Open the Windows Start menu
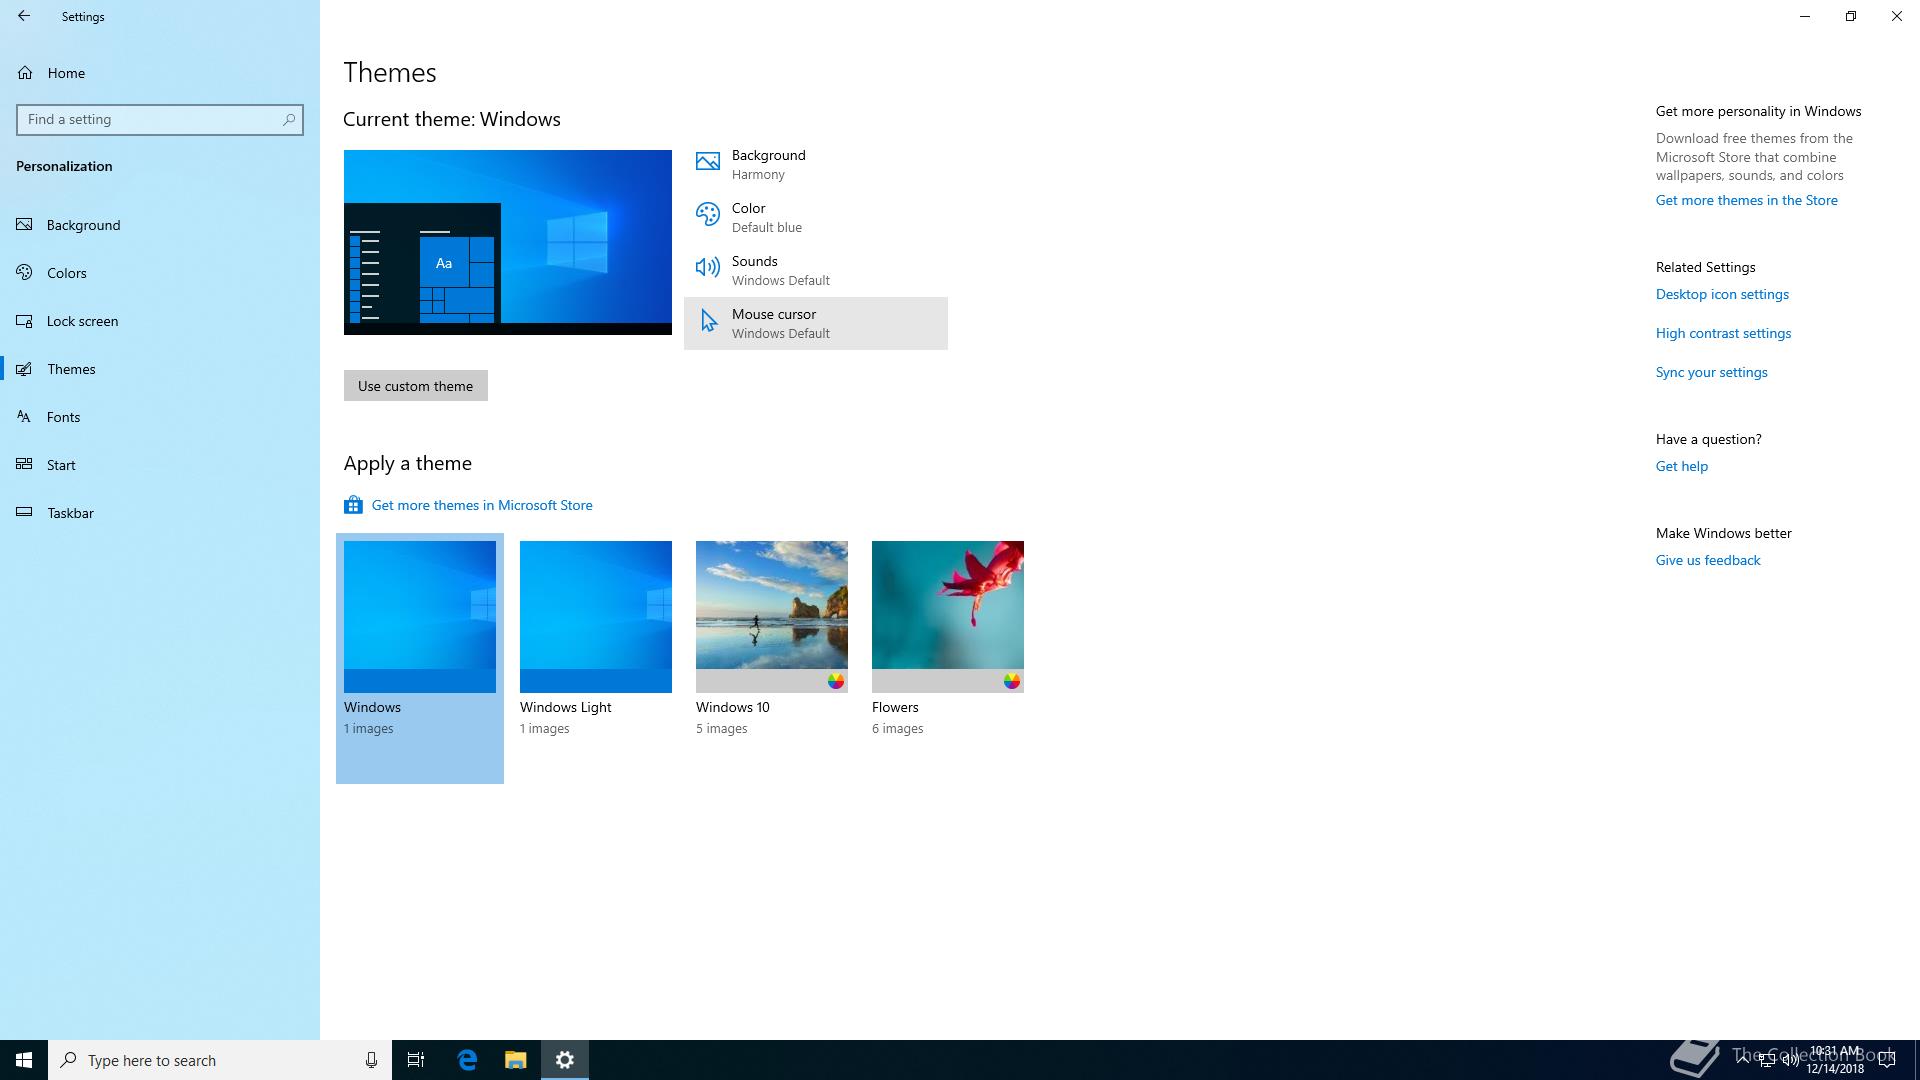The image size is (1920, 1080). [x=24, y=1060]
